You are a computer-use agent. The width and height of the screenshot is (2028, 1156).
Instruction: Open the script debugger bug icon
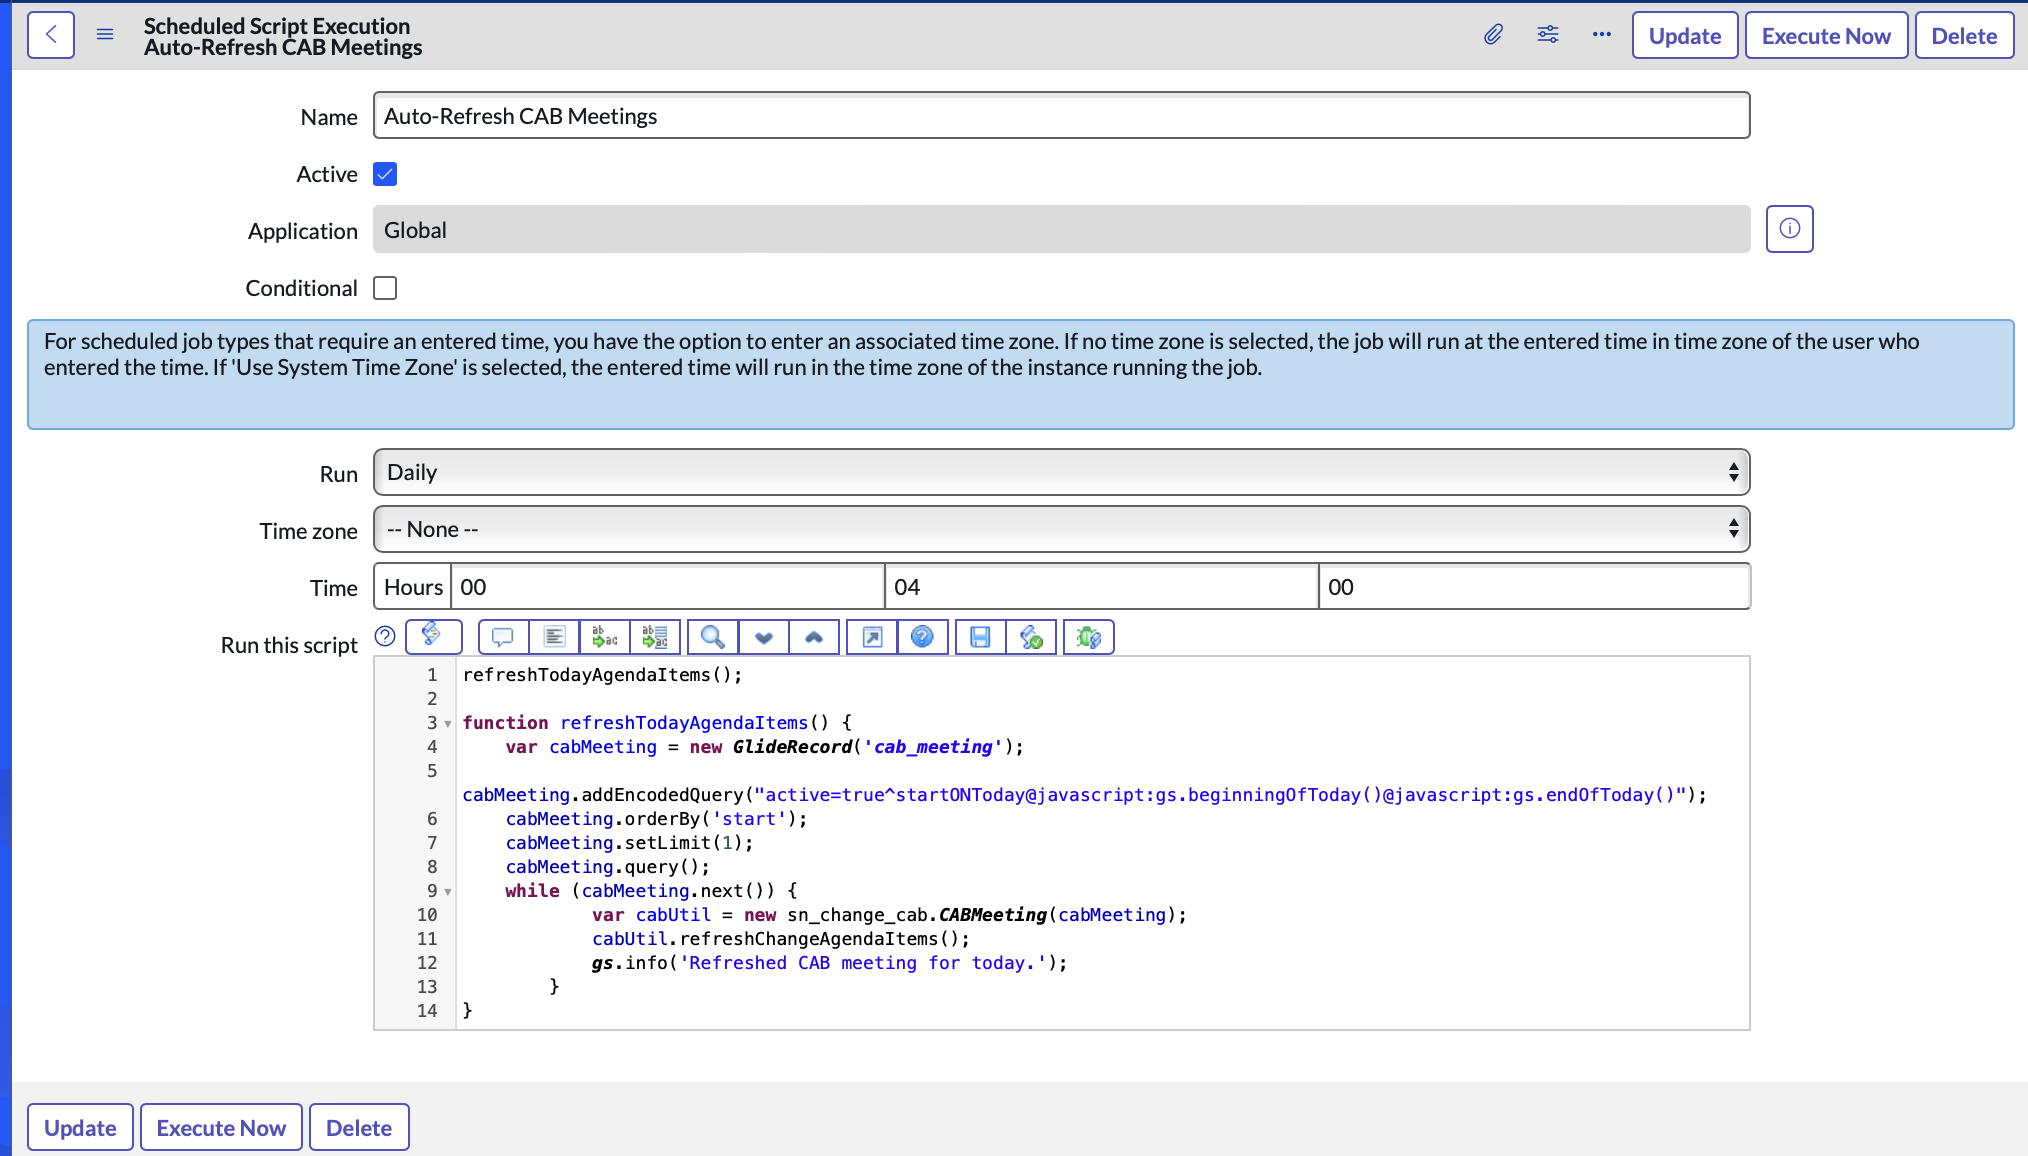point(1088,637)
